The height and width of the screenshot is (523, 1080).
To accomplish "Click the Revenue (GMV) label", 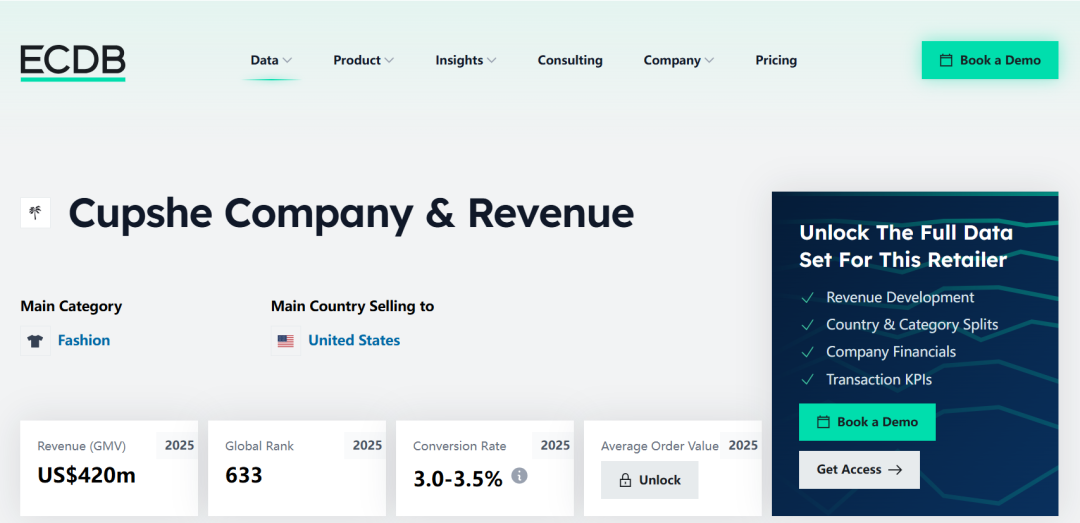I will 82,446.
